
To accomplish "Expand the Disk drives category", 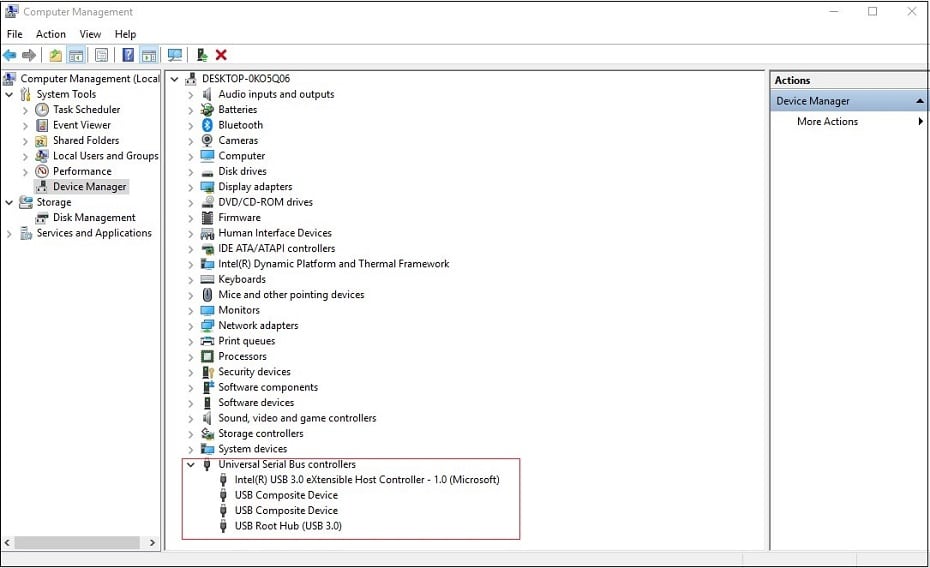I will [190, 171].
